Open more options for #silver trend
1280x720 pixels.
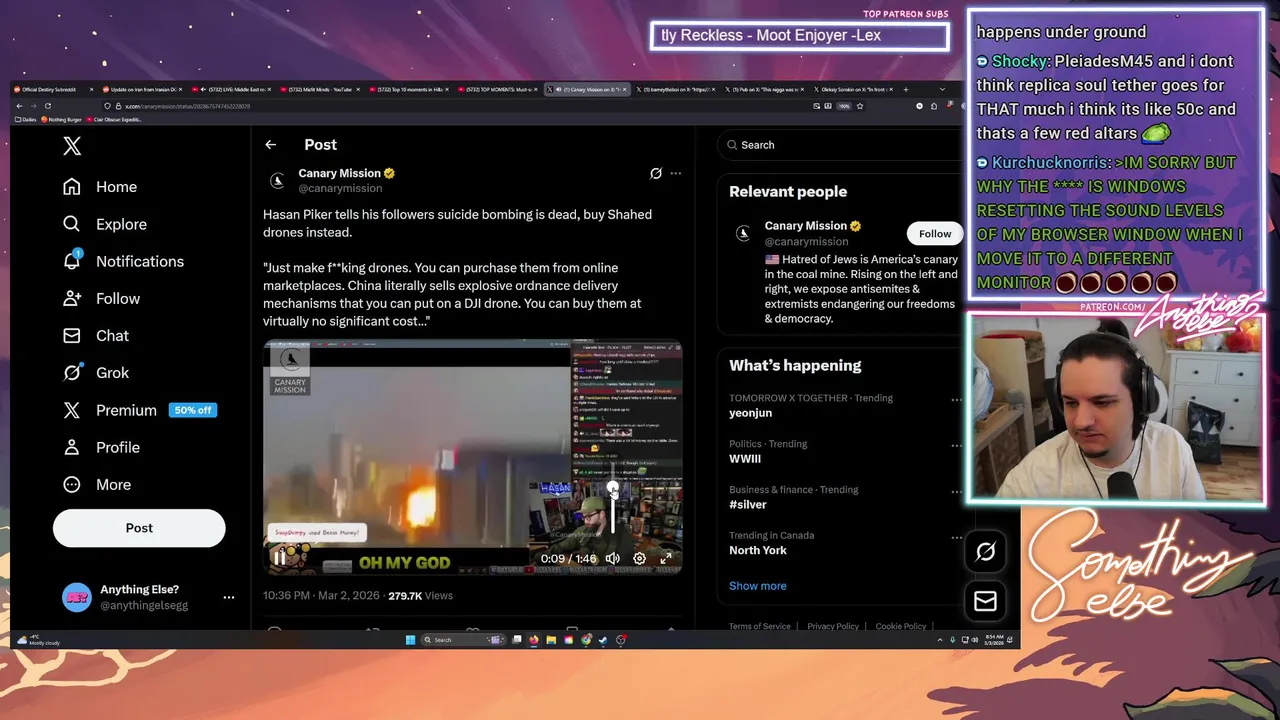(956, 491)
